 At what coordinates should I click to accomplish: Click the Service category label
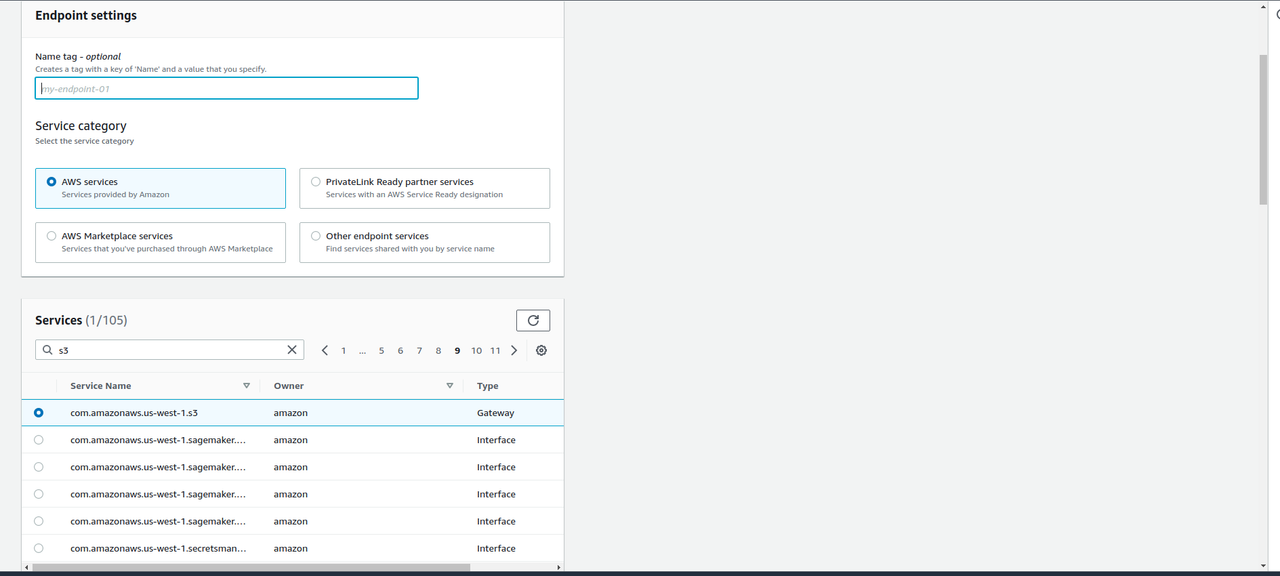coord(81,126)
